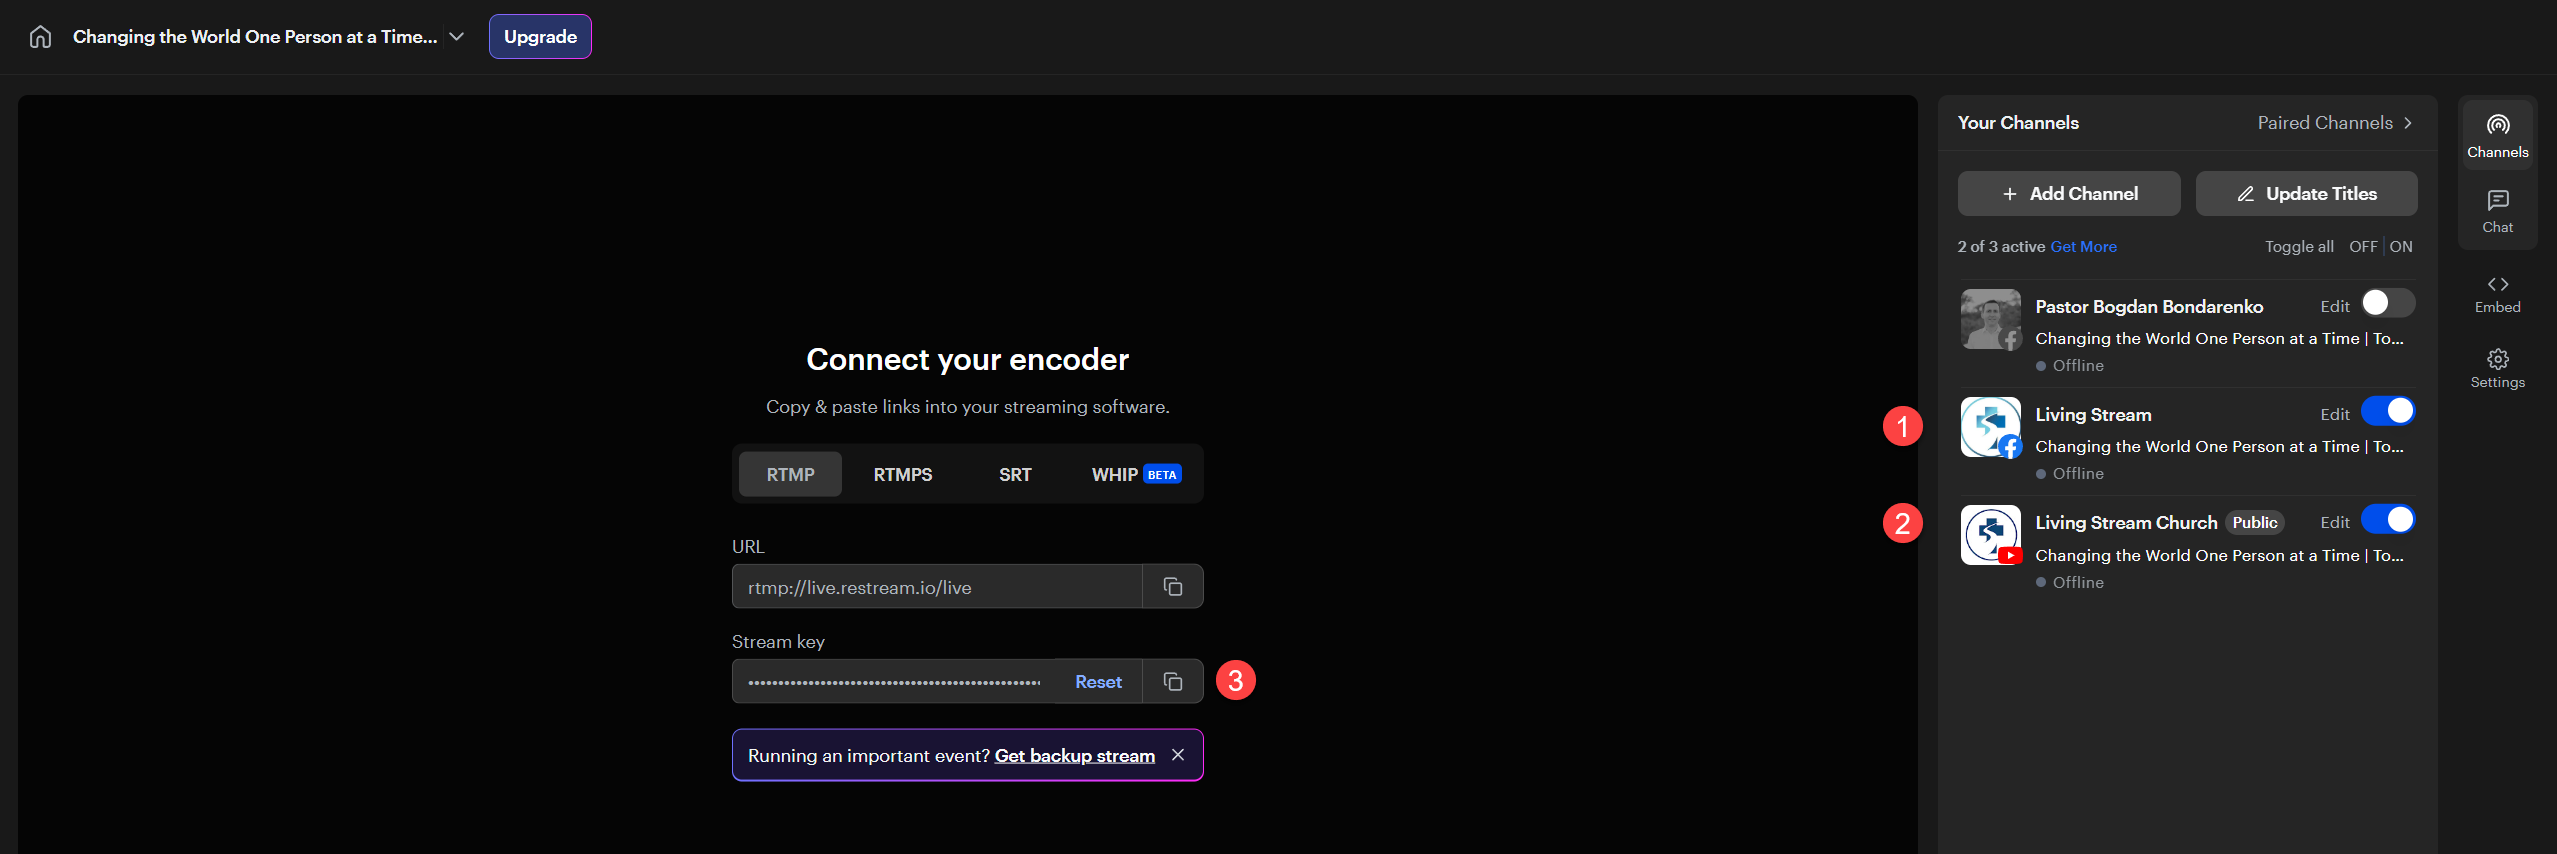Expand Paired Channels chevron
The image size is (2557, 854).
pos(2408,123)
